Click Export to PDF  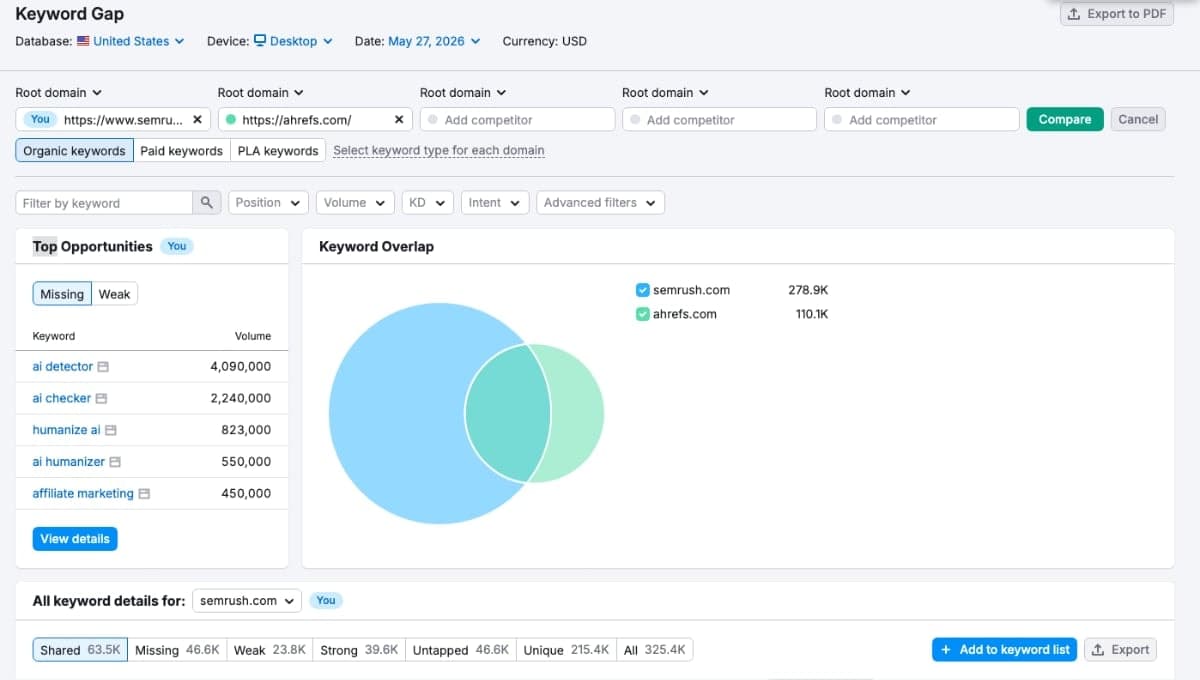pos(1117,14)
